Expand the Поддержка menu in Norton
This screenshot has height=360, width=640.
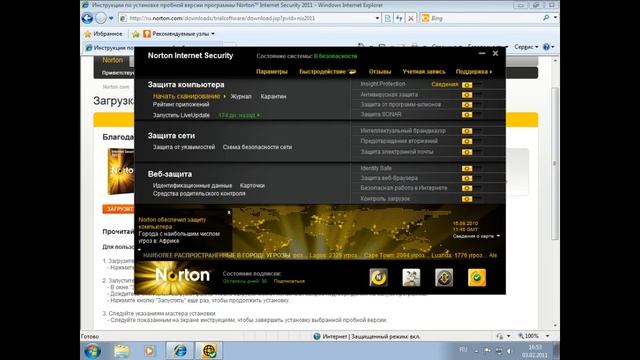coord(473,72)
